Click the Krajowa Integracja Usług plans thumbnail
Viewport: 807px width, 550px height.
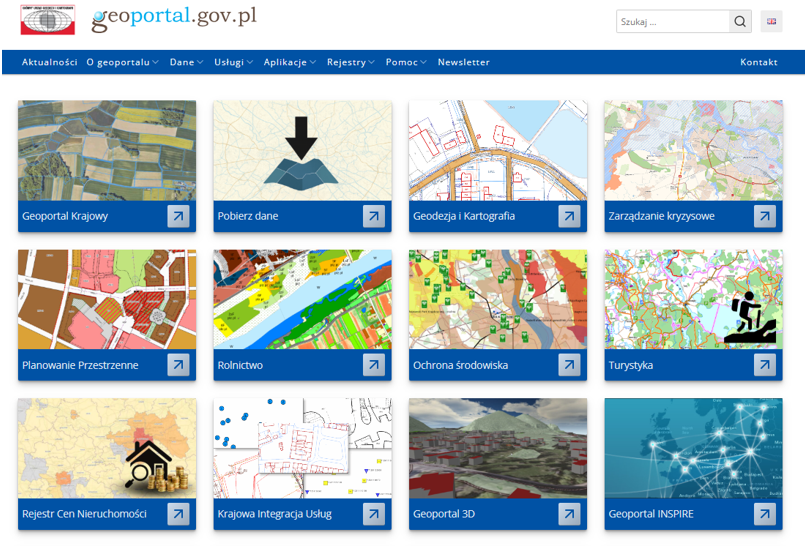click(x=303, y=448)
